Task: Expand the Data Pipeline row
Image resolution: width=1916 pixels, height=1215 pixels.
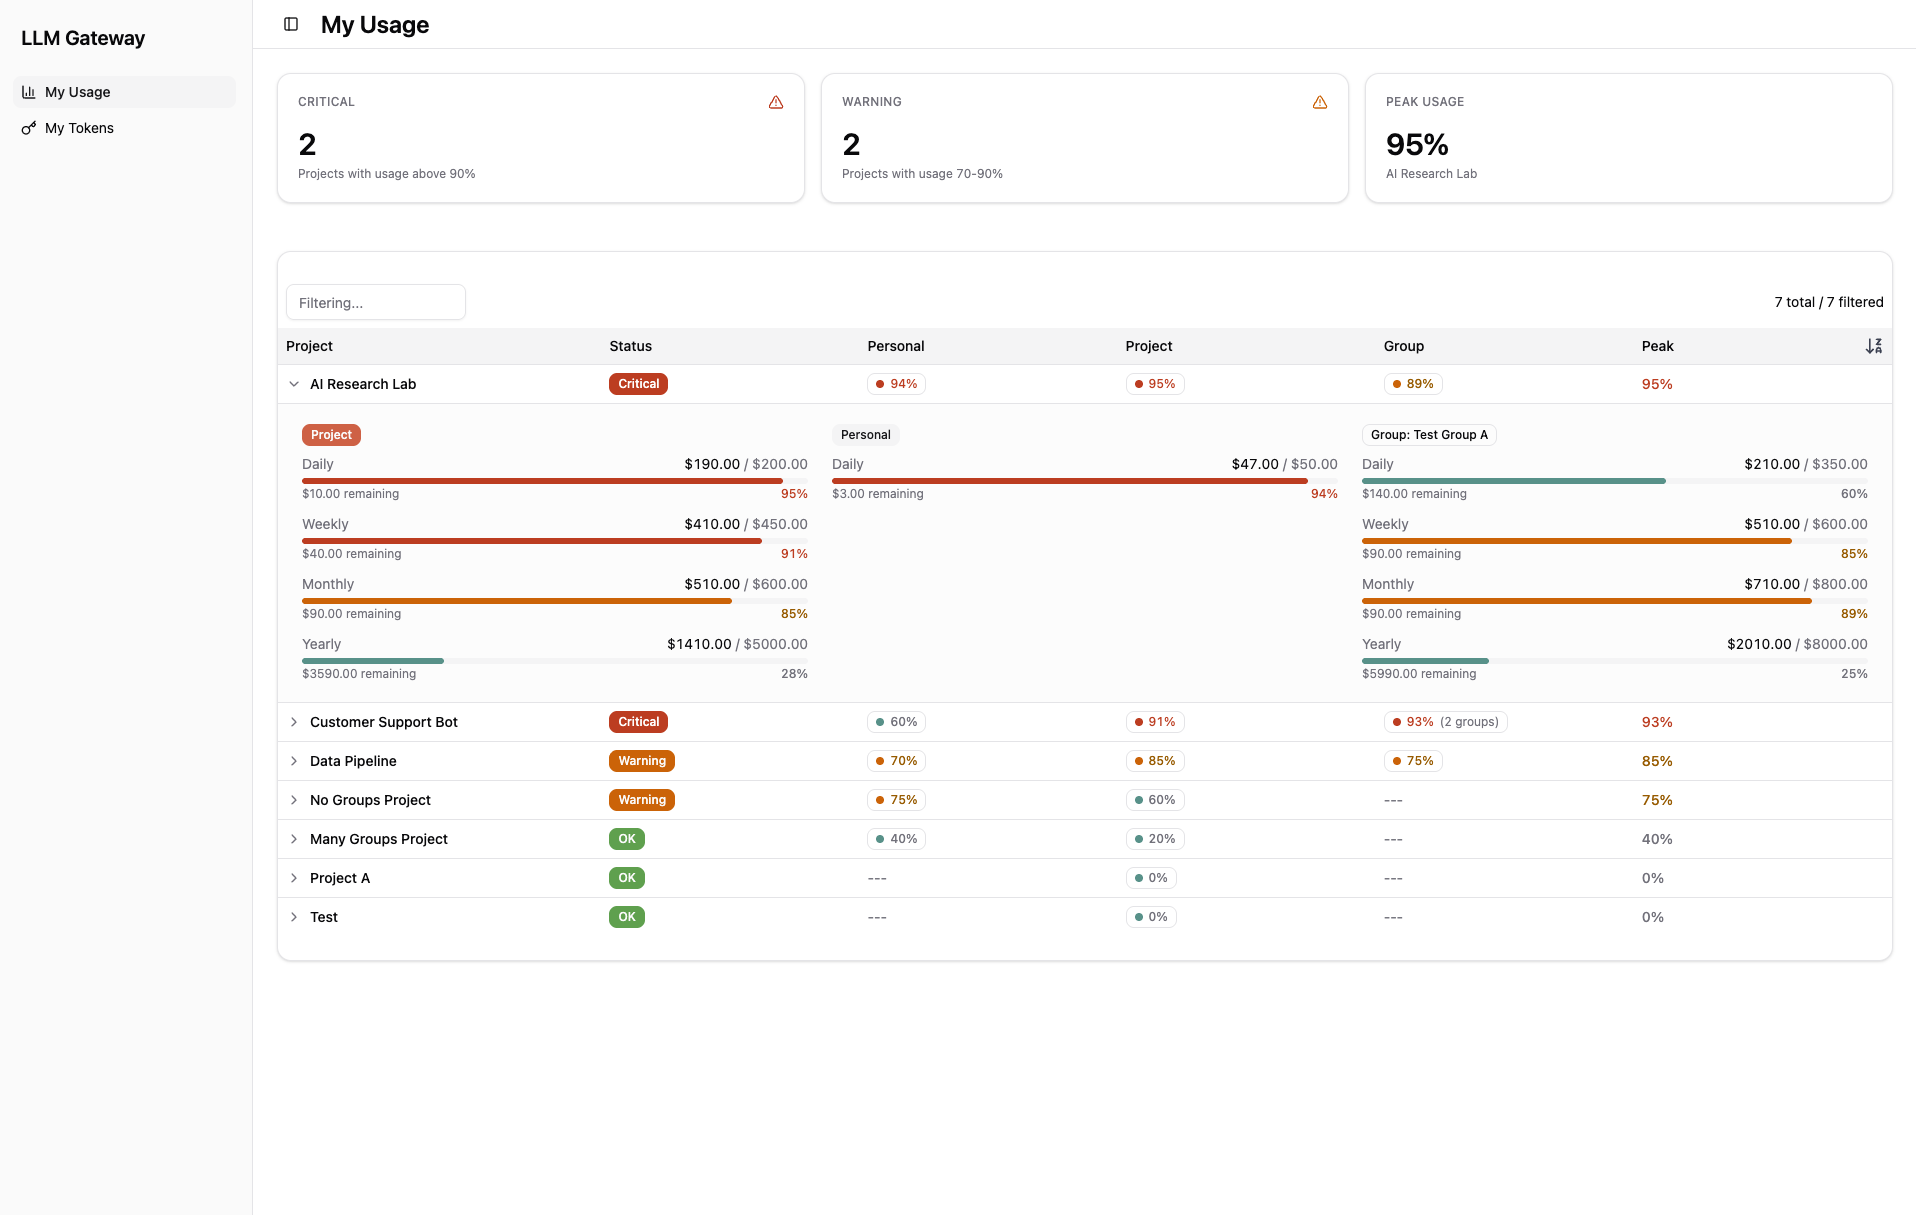Action: point(294,761)
